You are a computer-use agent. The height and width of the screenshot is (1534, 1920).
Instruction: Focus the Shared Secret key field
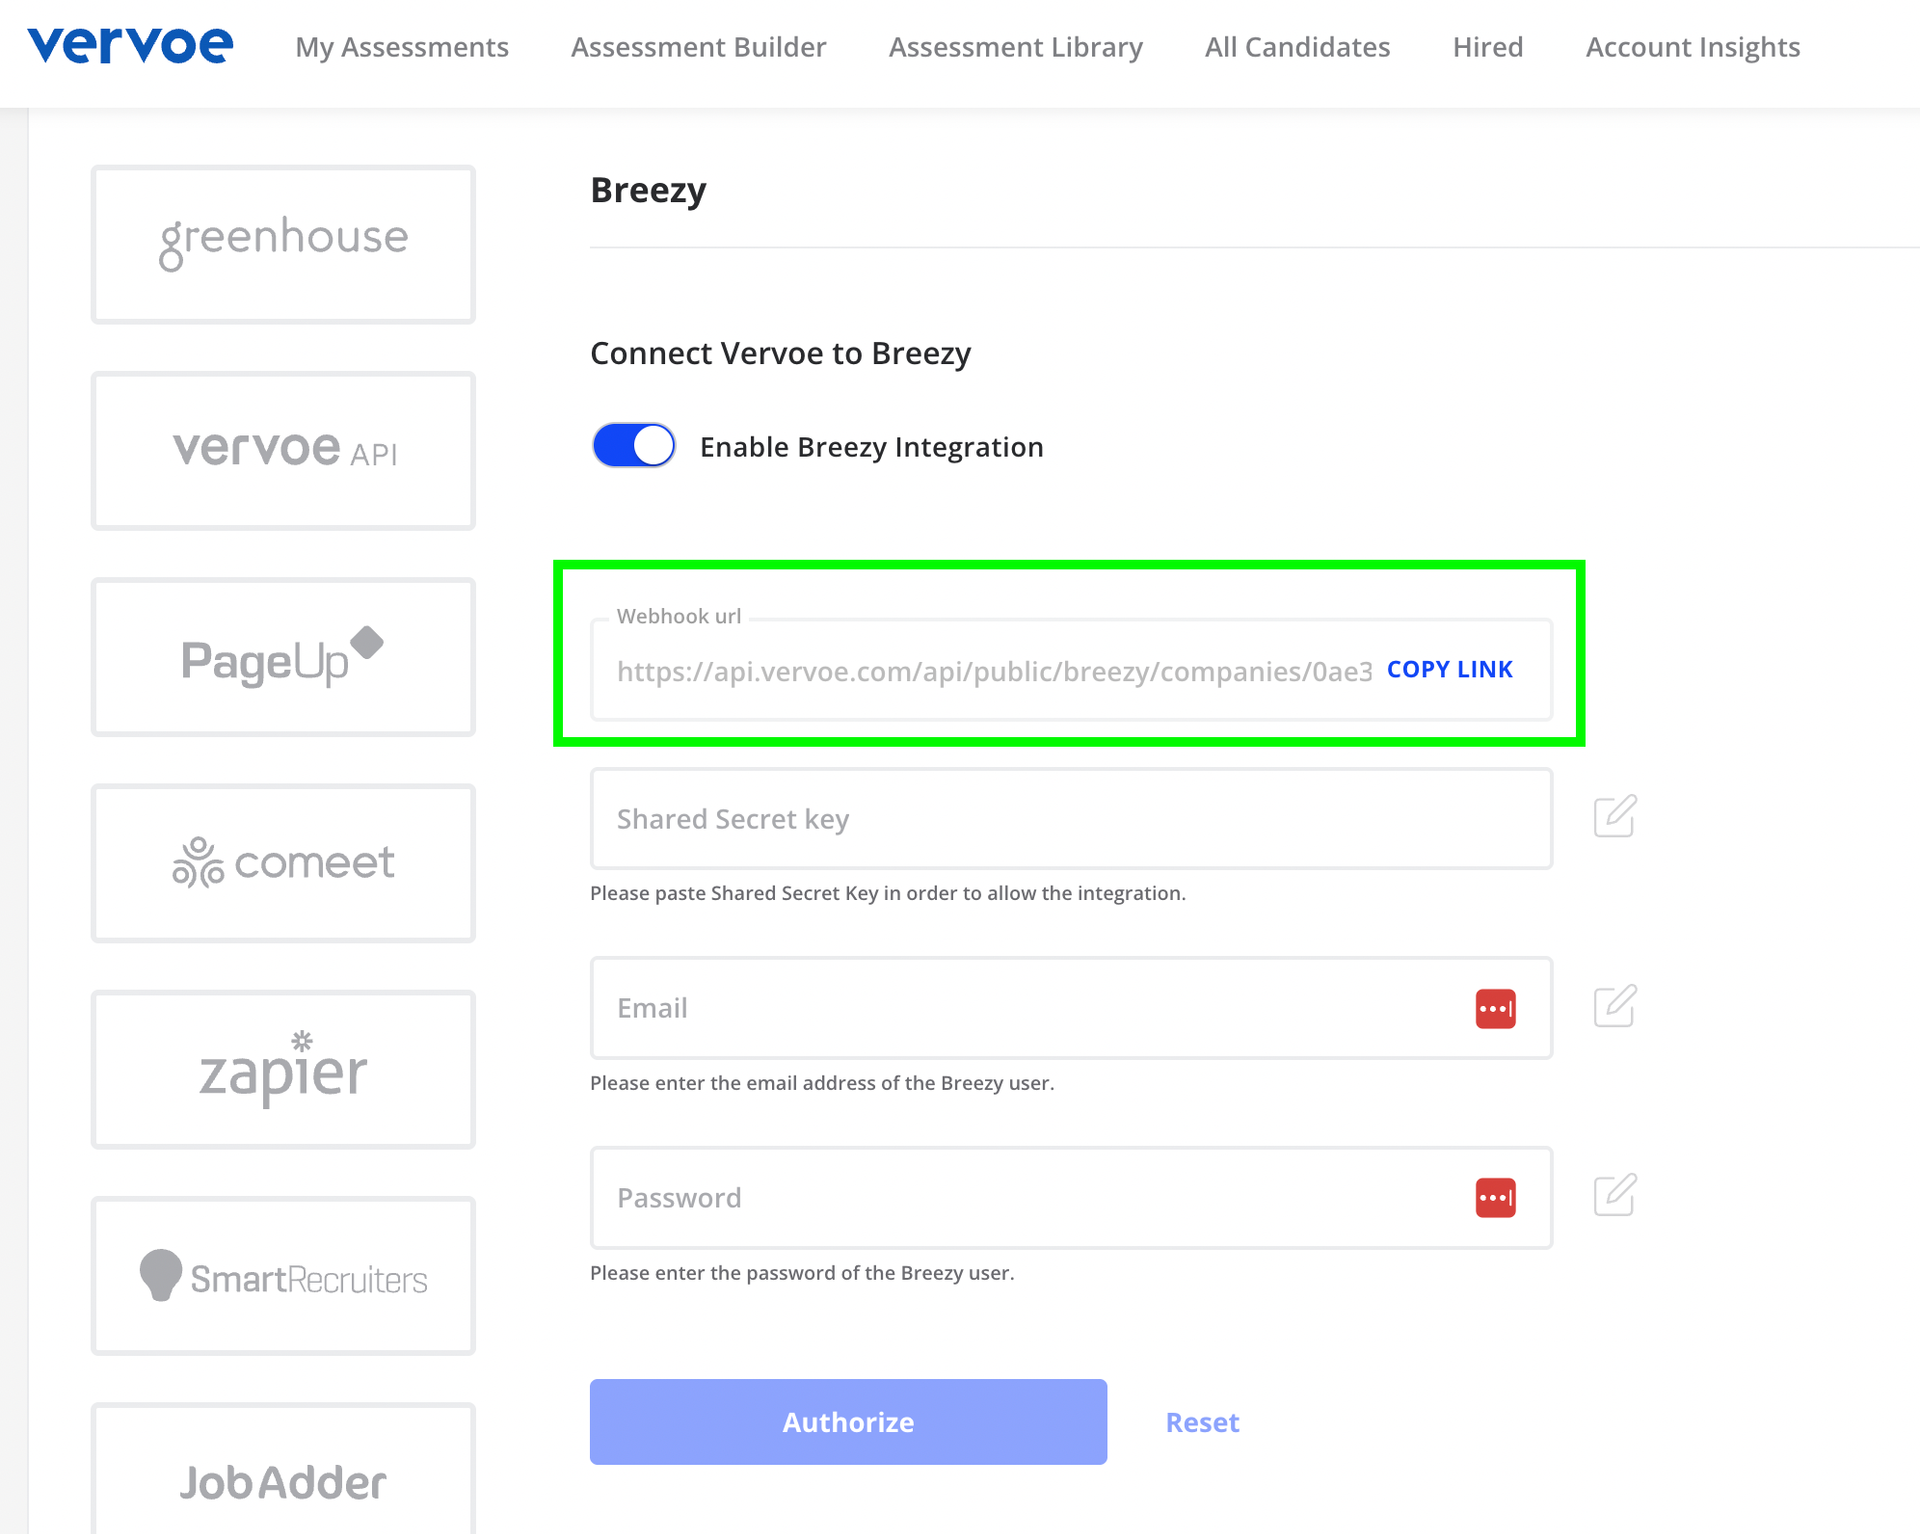click(x=1071, y=819)
